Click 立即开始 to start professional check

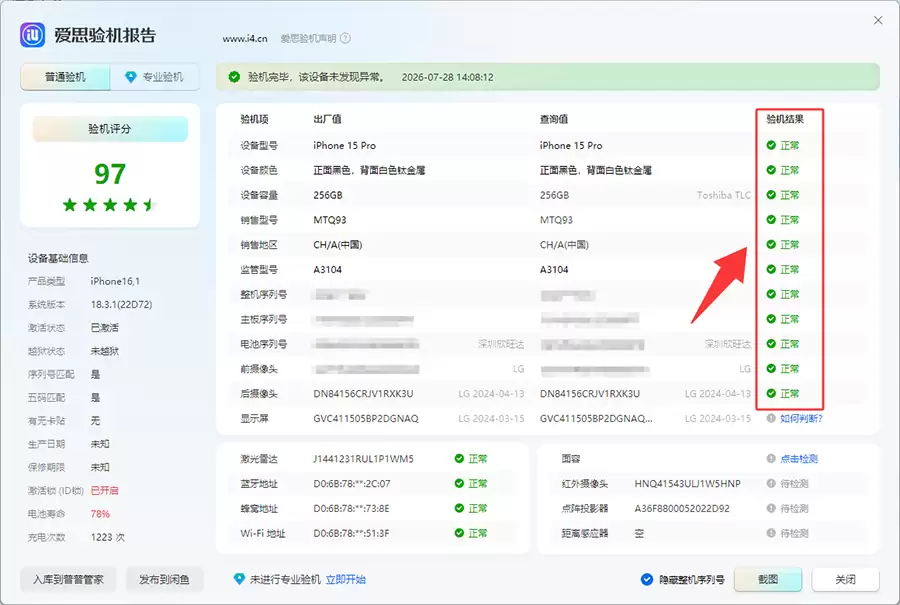coord(346,579)
